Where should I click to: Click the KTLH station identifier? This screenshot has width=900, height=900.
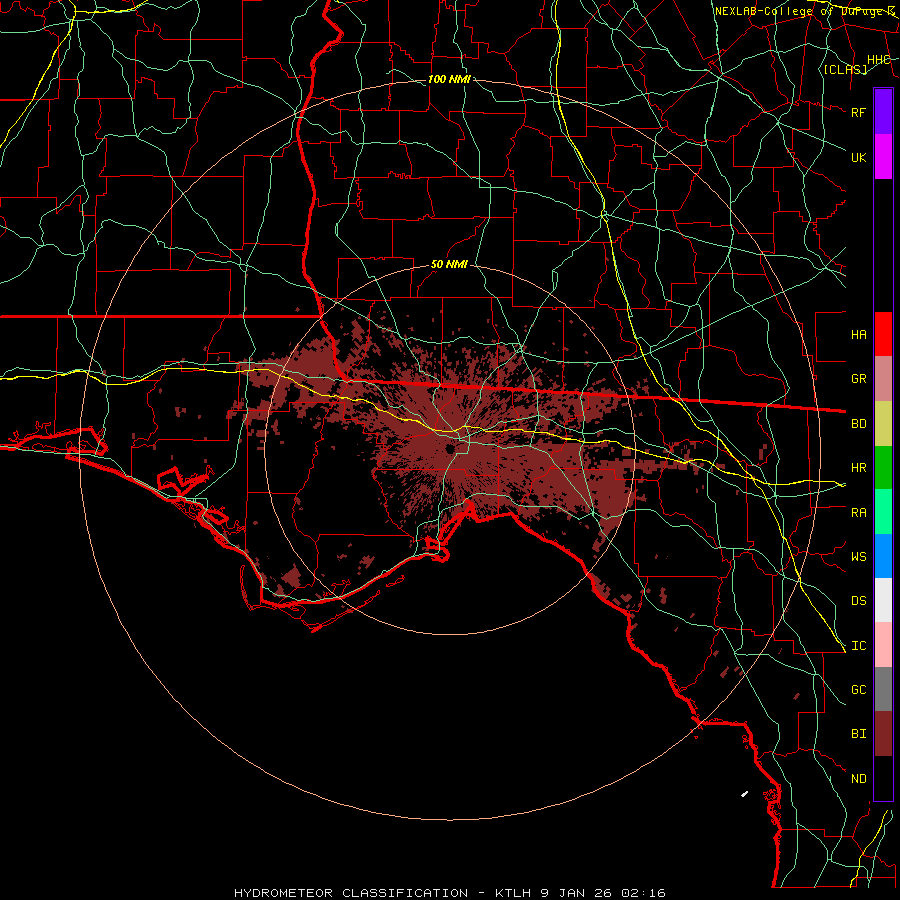tap(513, 893)
